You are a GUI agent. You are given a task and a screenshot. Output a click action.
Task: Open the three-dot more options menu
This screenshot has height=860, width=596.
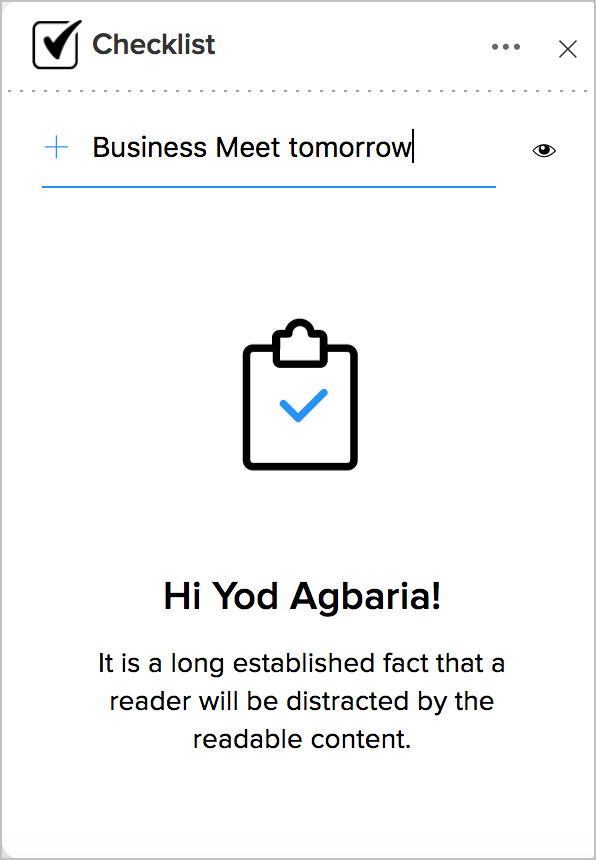[506, 47]
